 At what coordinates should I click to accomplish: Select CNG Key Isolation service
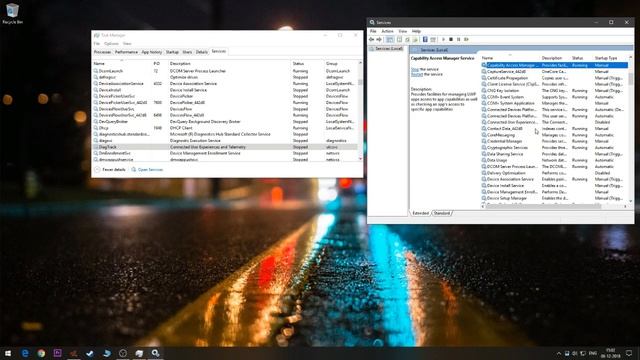pyautogui.click(x=554, y=91)
